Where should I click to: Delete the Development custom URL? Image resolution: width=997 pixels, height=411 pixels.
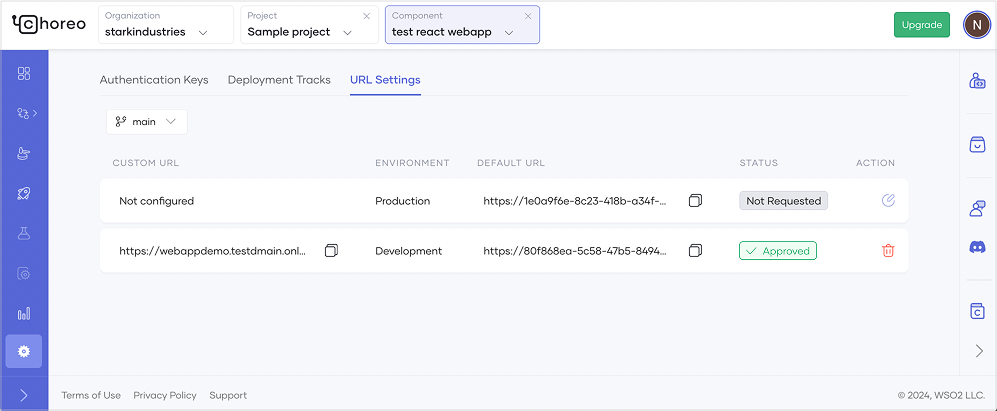coord(888,251)
